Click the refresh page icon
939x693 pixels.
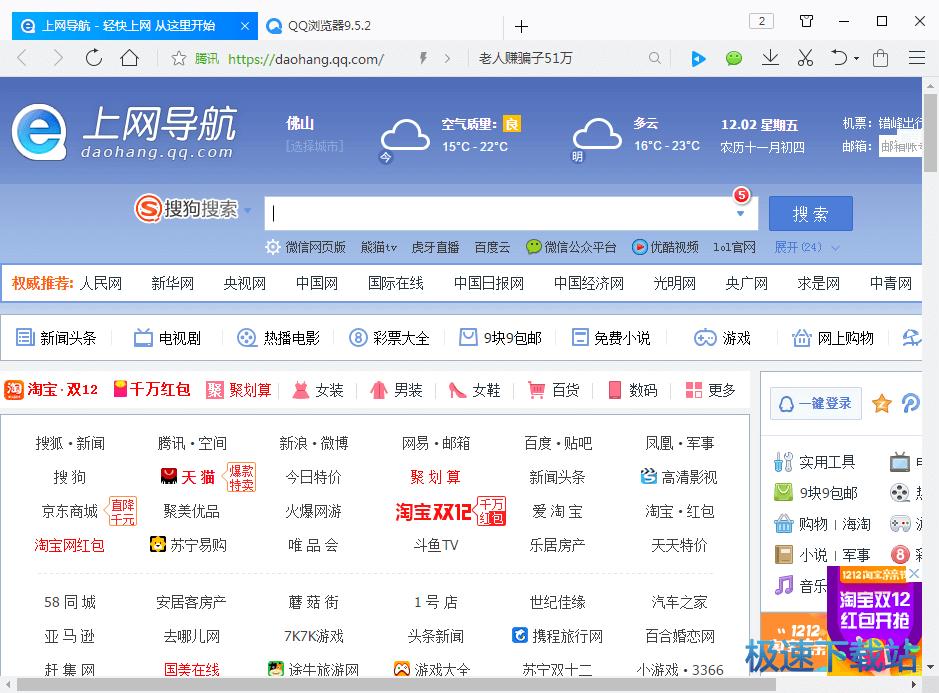coord(93,58)
